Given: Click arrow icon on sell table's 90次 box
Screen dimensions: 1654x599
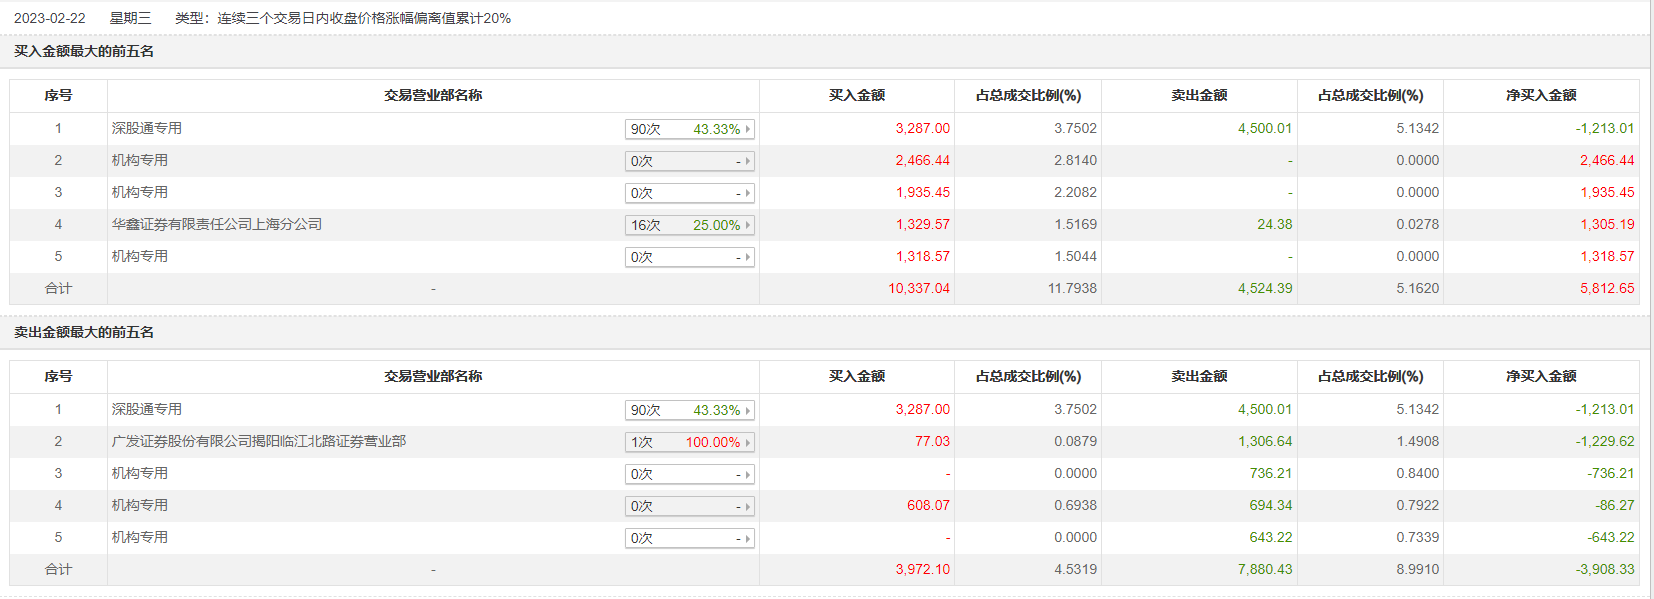Looking at the screenshot, I should [x=747, y=410].
